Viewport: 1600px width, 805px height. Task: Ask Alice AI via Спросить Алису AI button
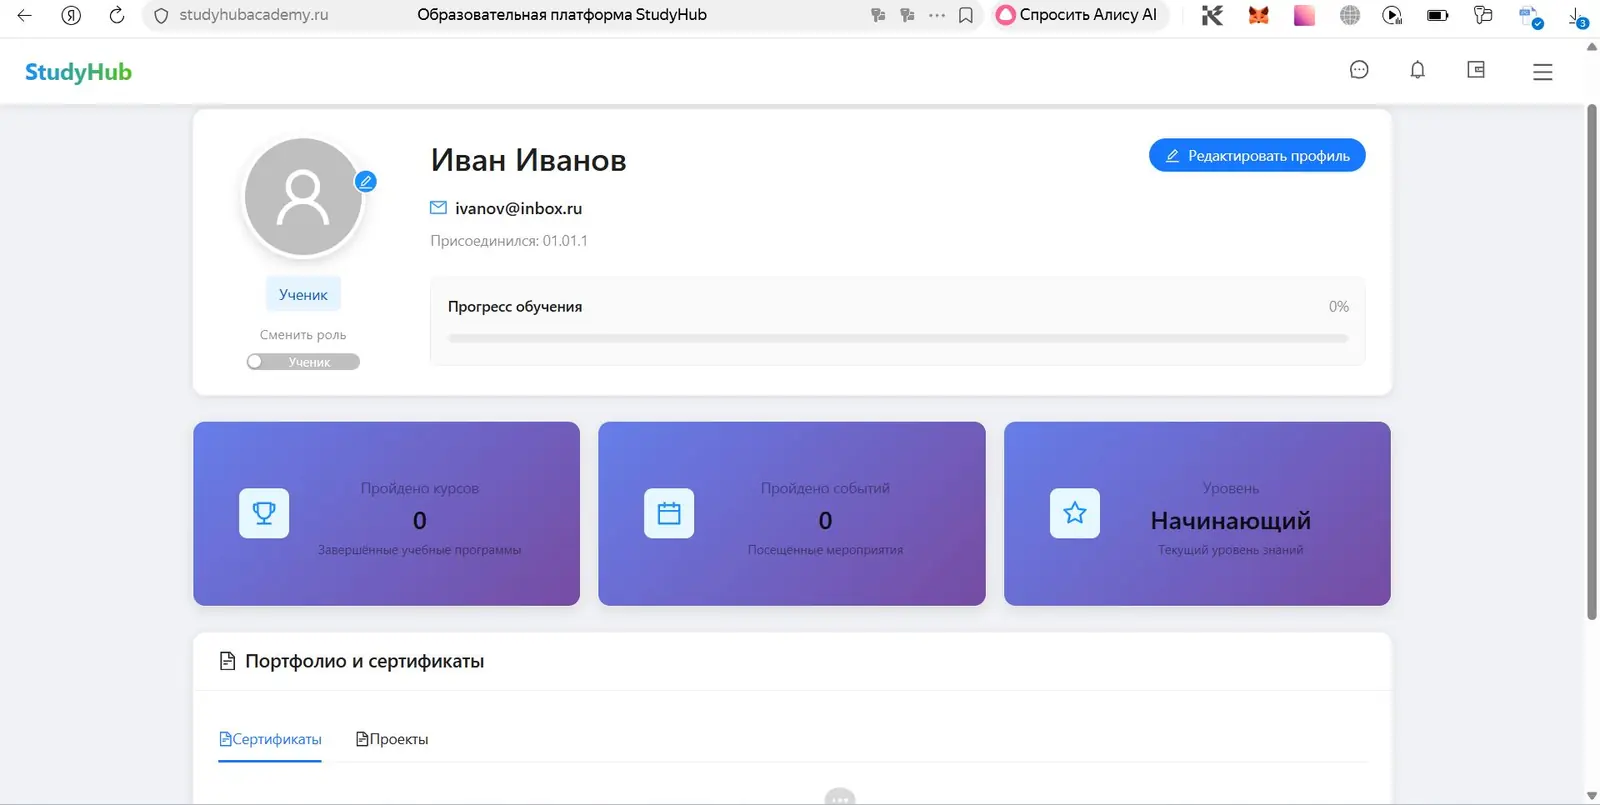tap(1078, 15)
